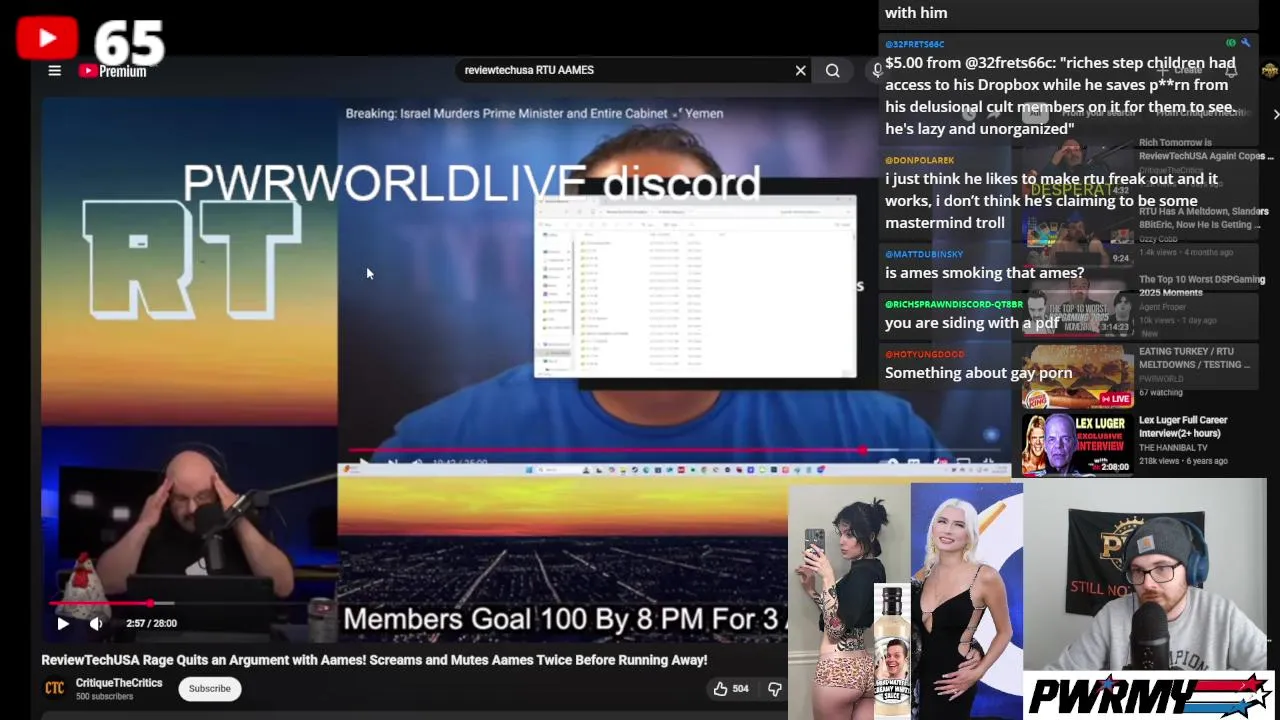1280x720 pixels.
Task: Click @32FRETS66C username in chat overlay
Action: pos(914,44)
